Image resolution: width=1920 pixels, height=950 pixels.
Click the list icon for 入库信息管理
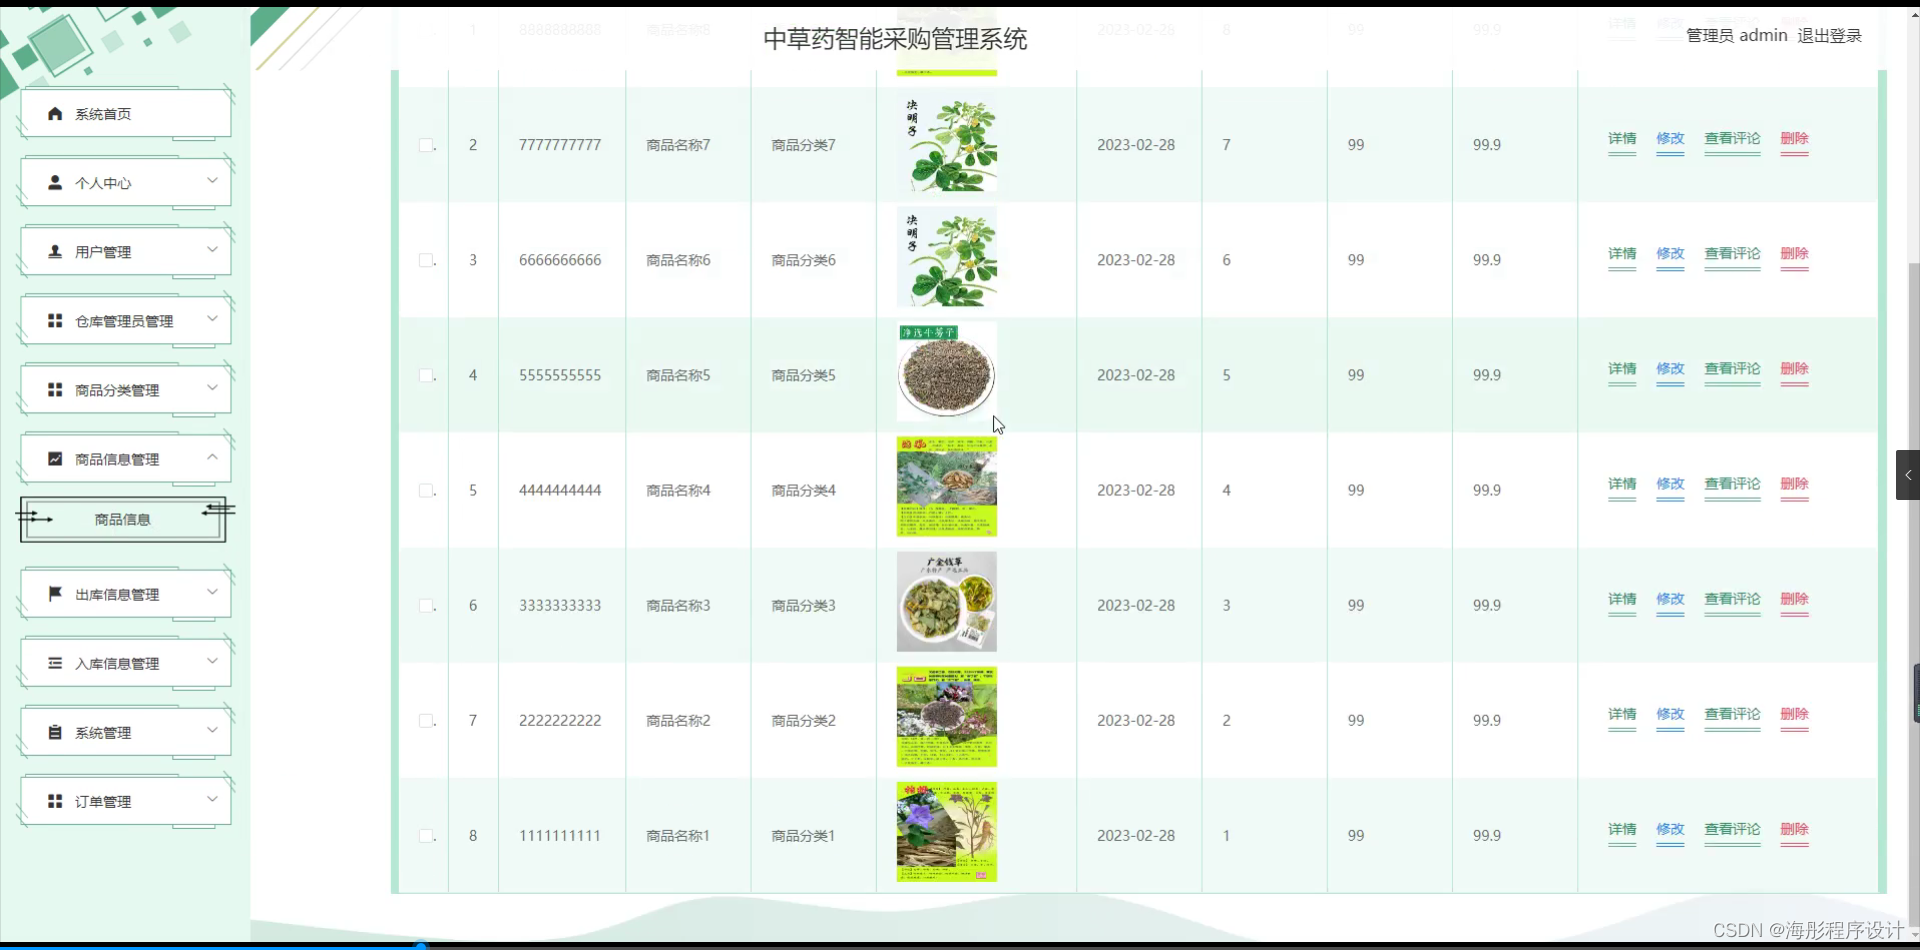[x=55, y=662]
